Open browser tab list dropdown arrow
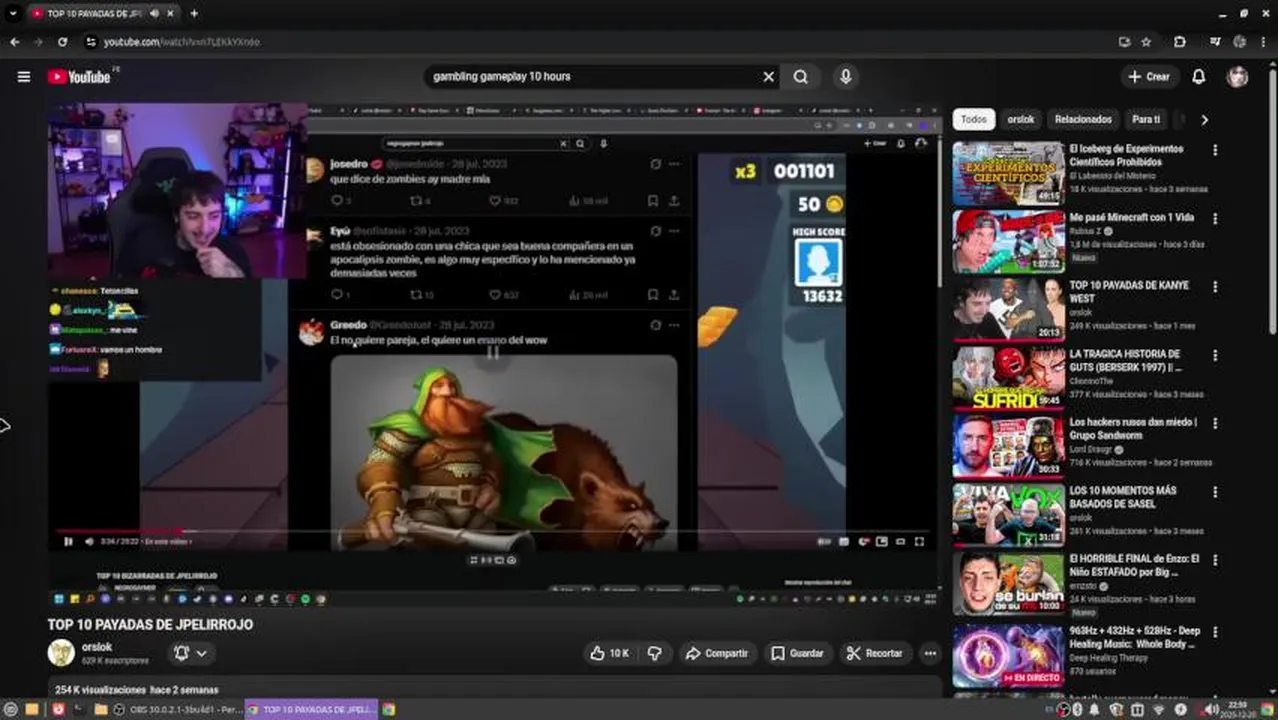The image size is (1278, 720). 12,14
